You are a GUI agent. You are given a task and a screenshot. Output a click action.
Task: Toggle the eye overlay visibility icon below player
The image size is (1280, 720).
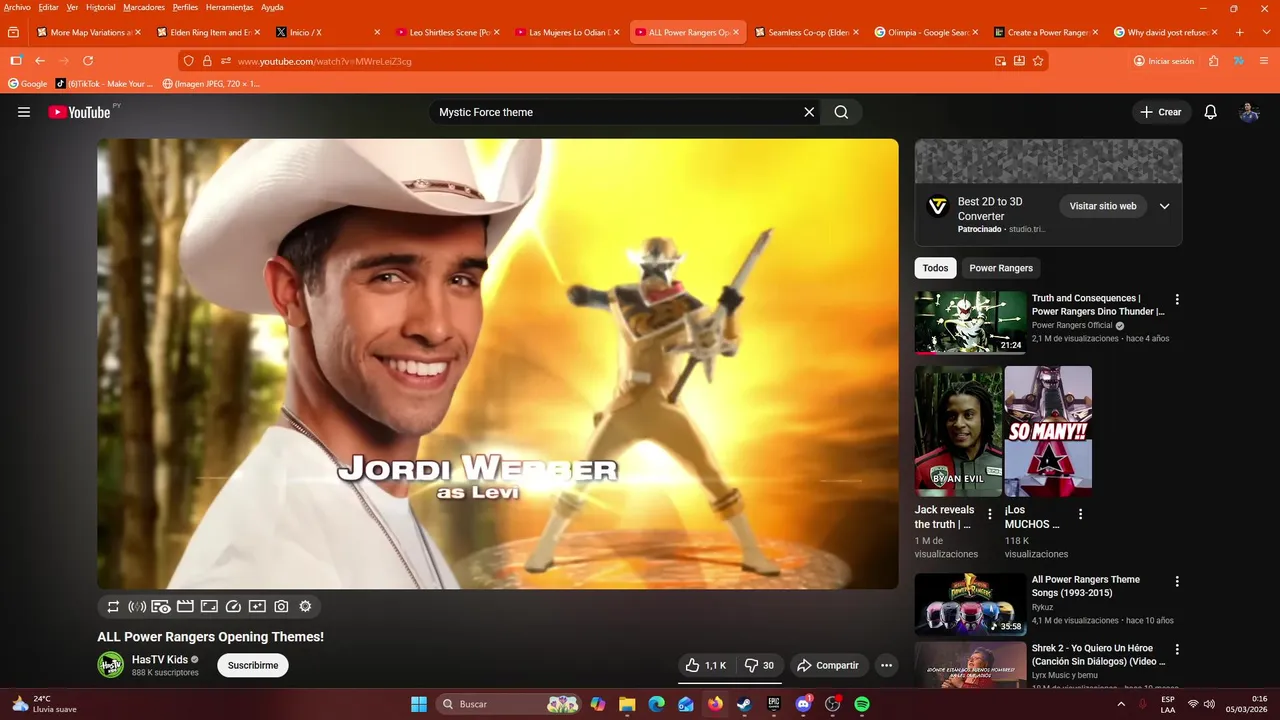pos(161,606)
